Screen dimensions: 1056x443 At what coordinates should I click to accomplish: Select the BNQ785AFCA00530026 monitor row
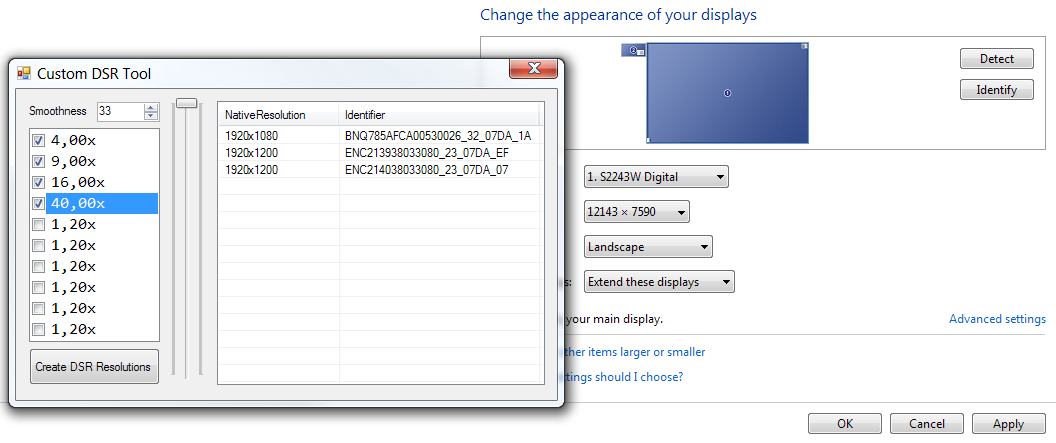pyautogui.click(x=380, y=135)
